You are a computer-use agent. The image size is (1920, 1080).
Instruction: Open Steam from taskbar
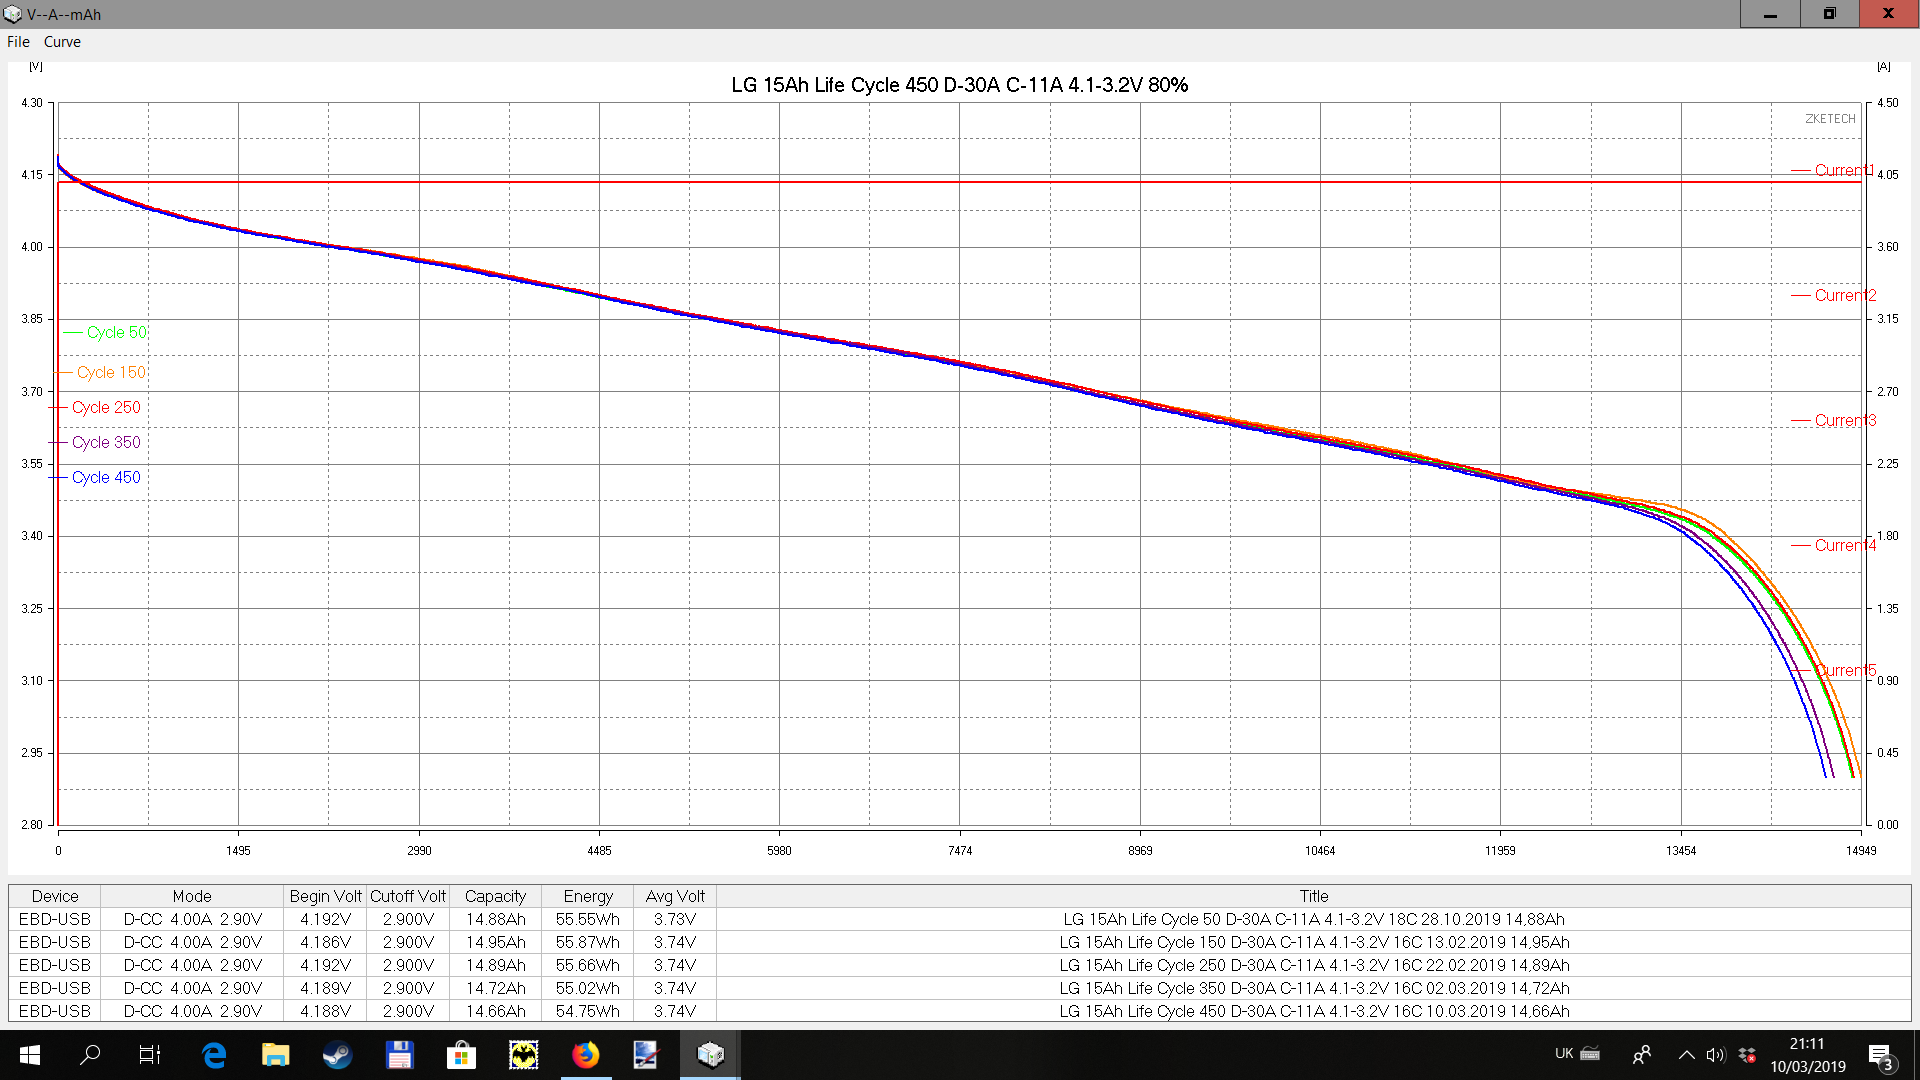coord(337,1055)
